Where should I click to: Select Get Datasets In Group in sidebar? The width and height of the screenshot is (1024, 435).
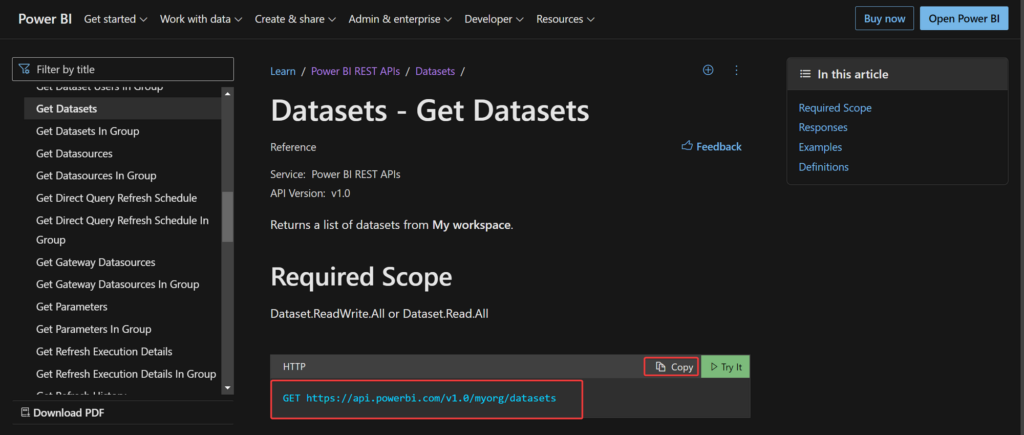point(87,131)
